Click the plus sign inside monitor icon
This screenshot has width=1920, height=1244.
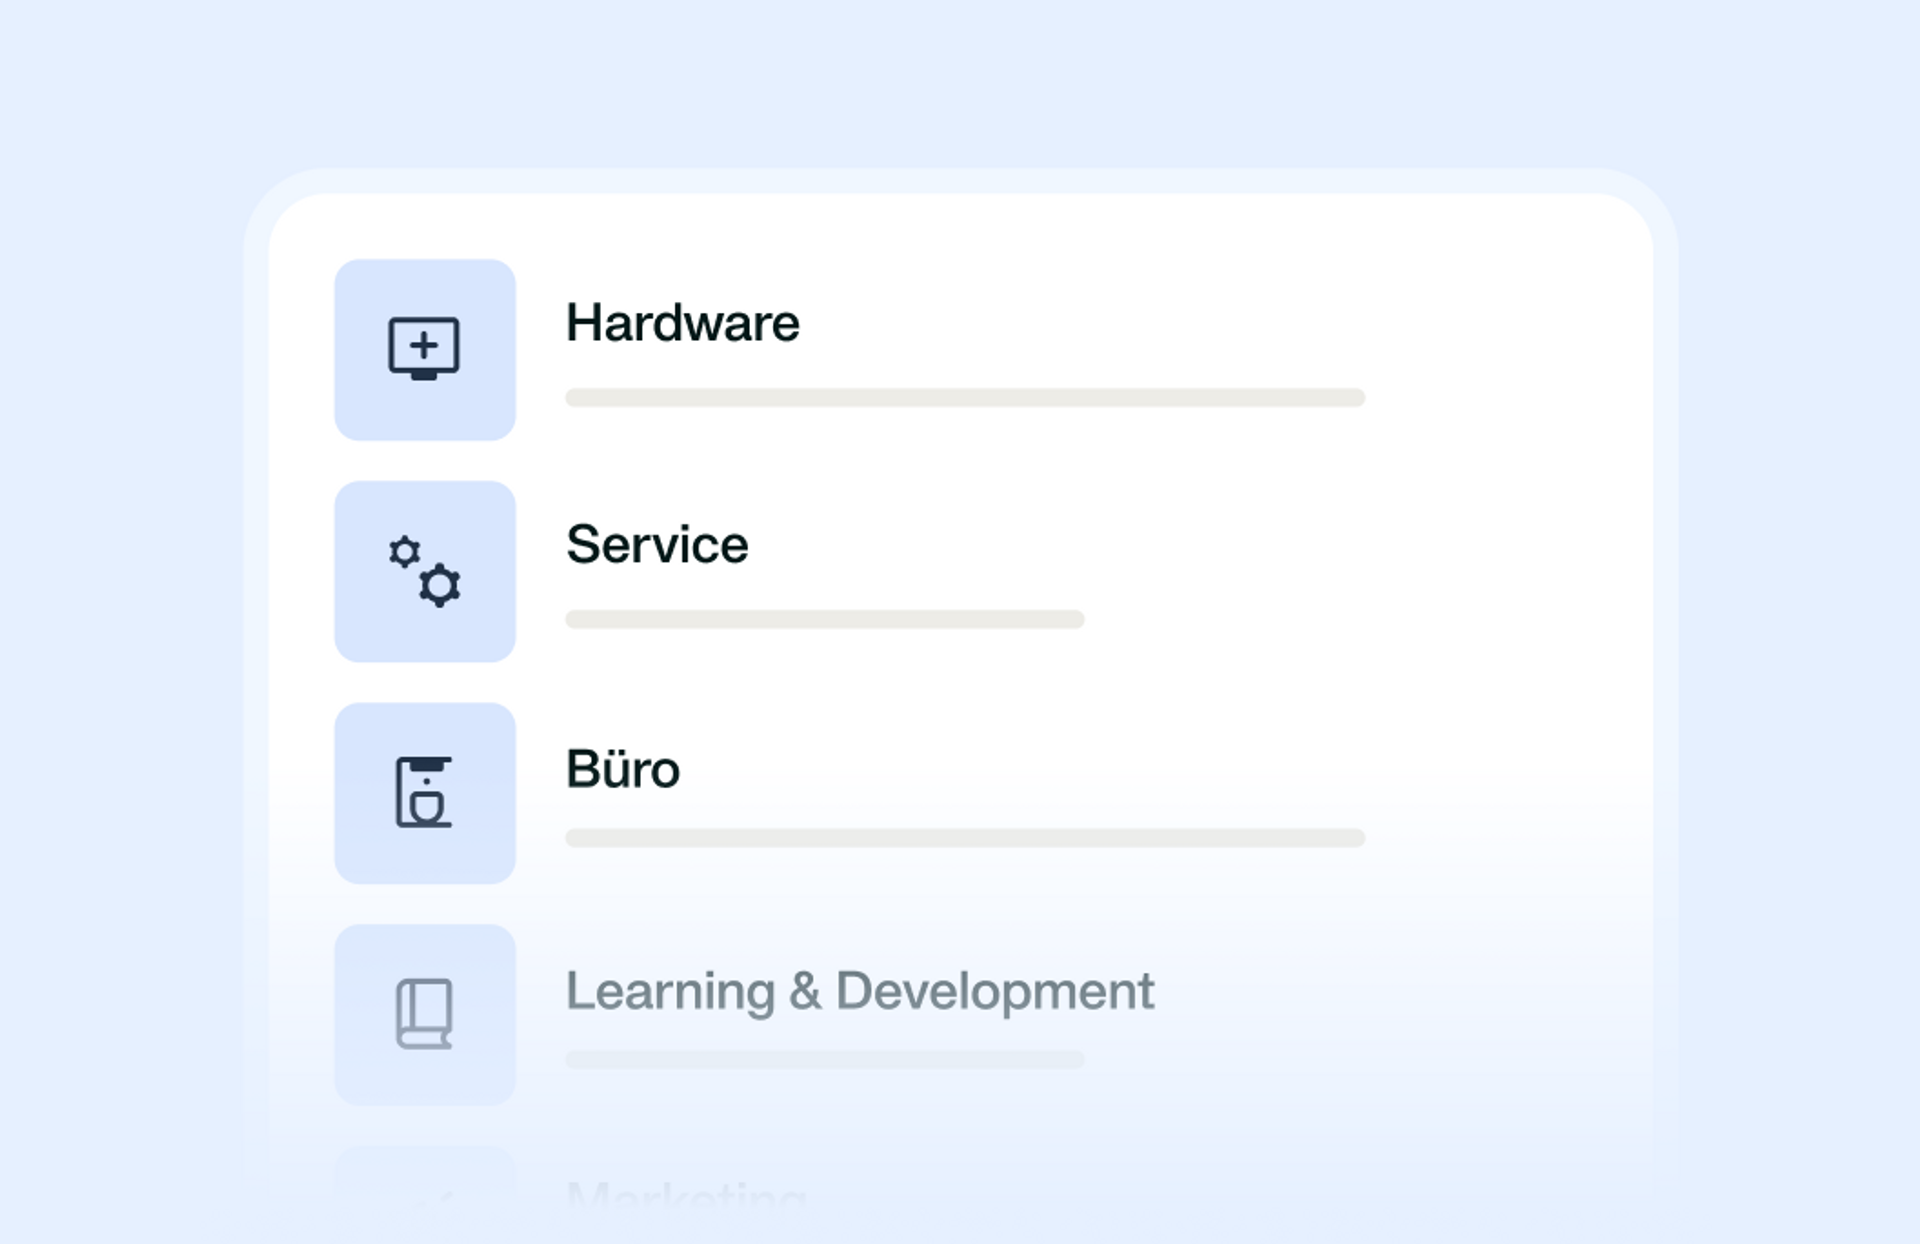424,345
